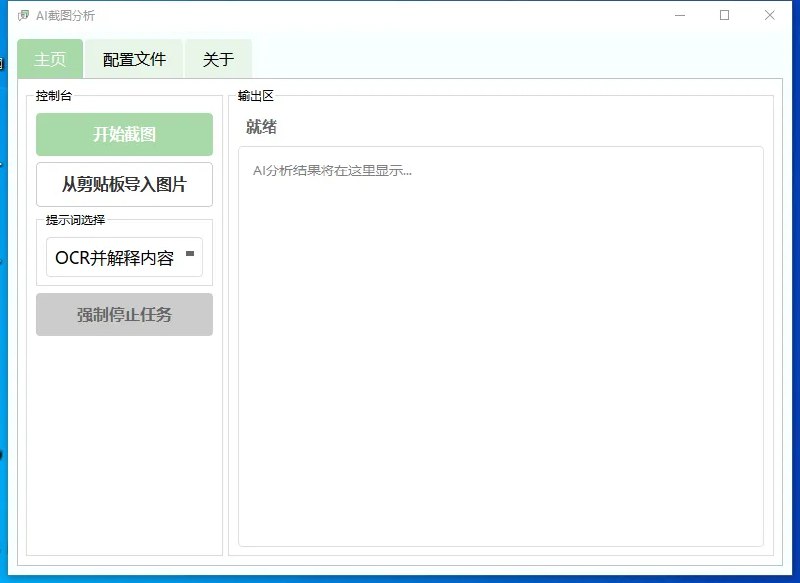Minimize the AI截图分析 window

(x=678, y=15)
